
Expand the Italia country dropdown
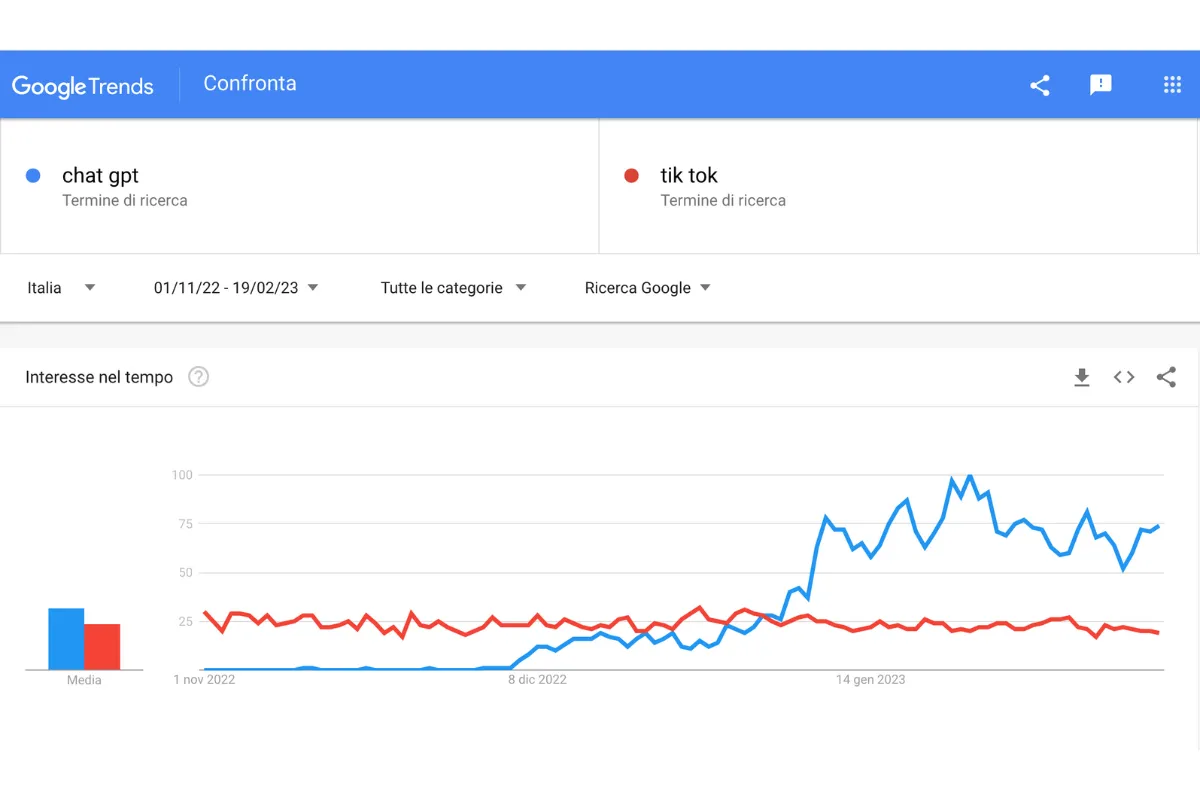(x=61, y=288)
